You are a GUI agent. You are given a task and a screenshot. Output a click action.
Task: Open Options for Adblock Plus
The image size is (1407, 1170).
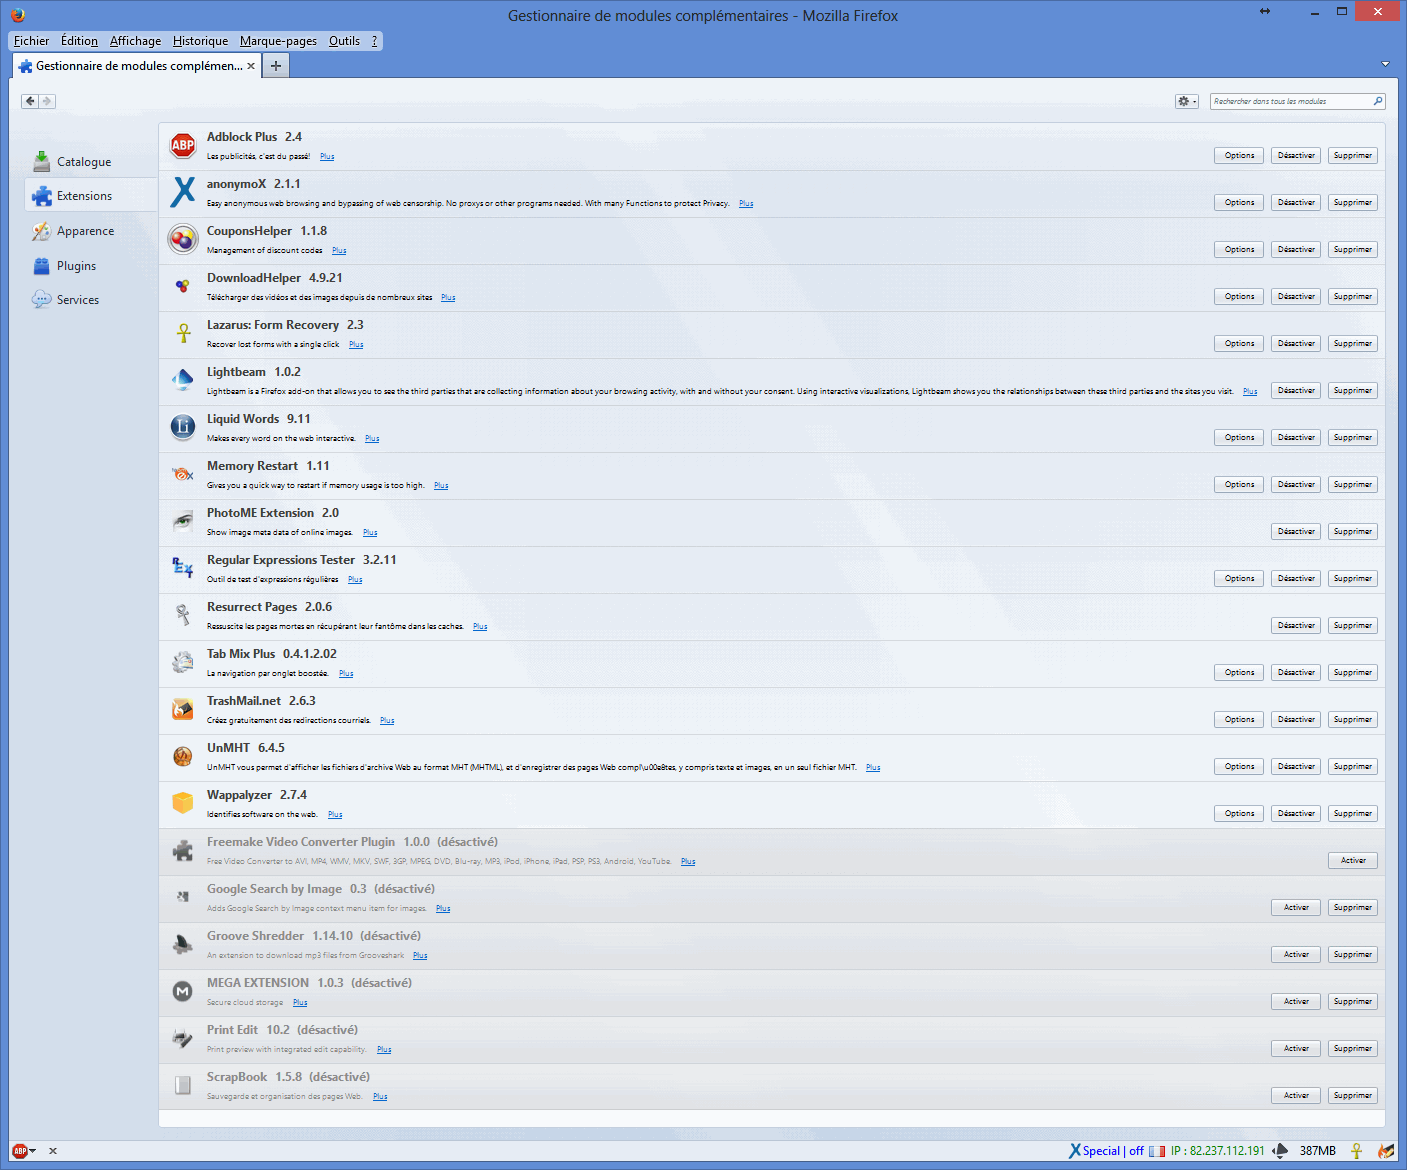click(1239, 156)
